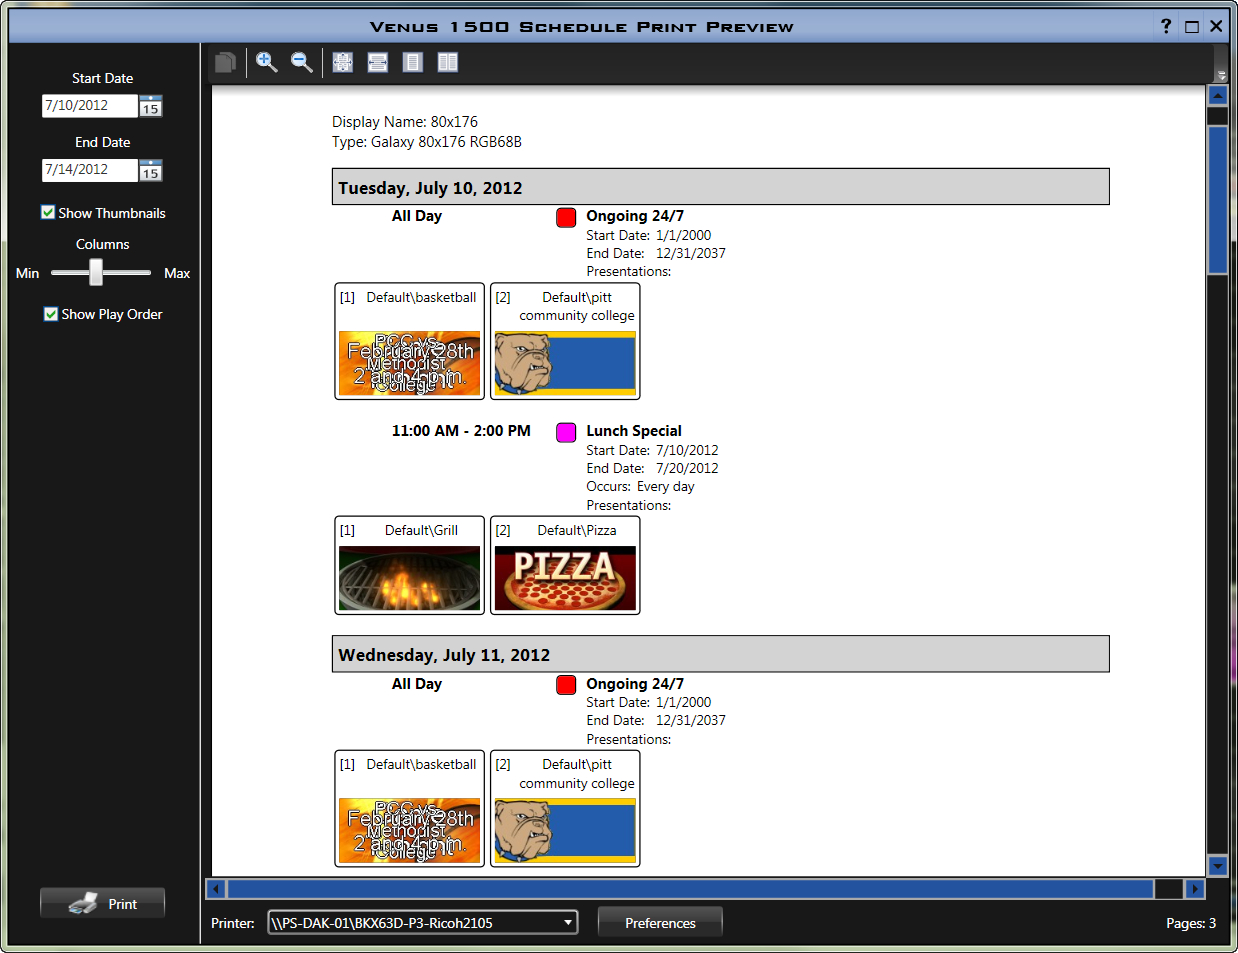Toggle the Show Play Order checkbox

[x=51, y=314]
